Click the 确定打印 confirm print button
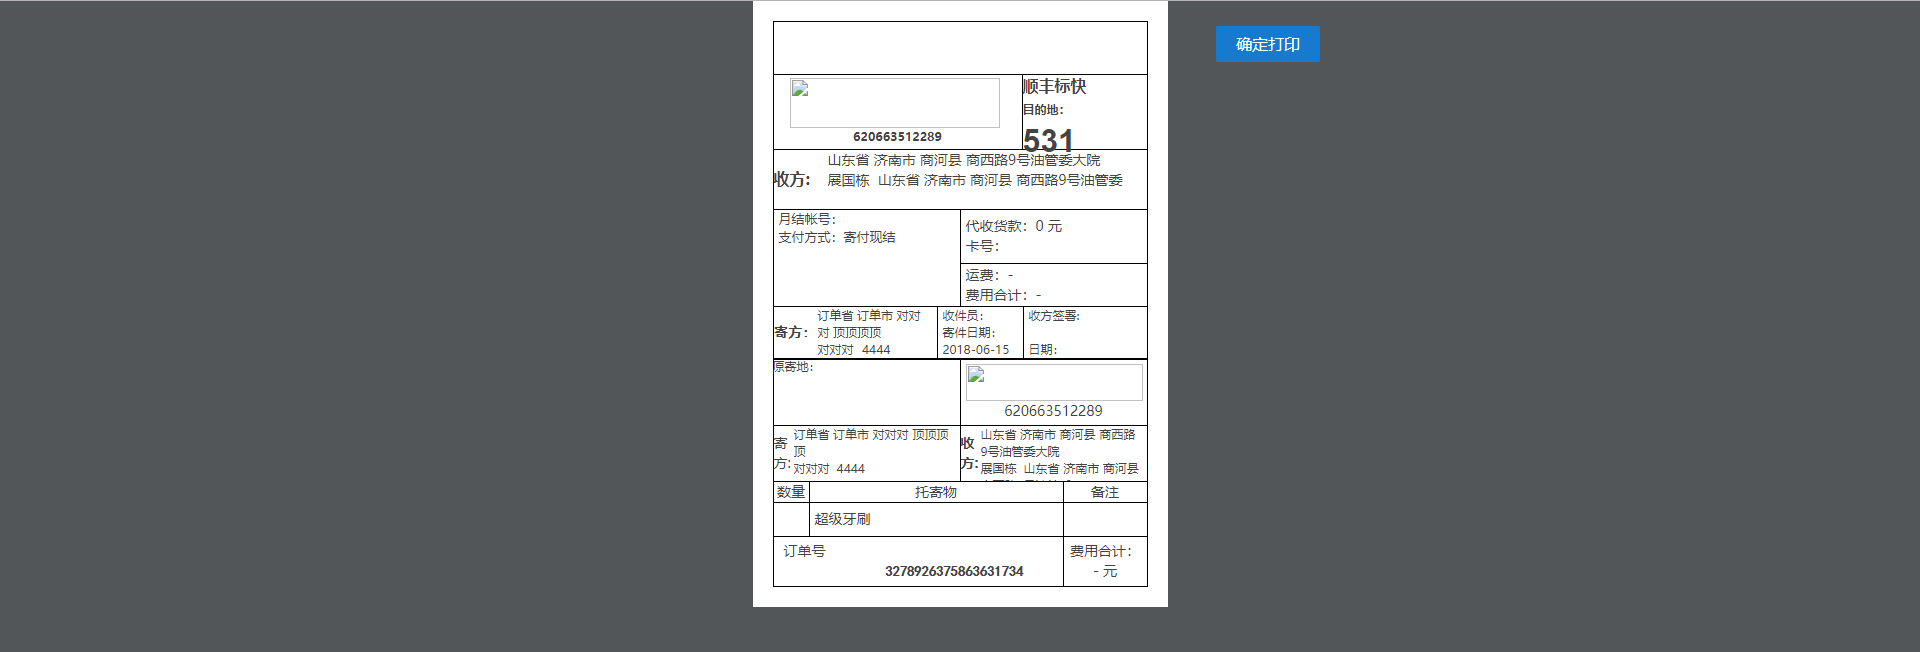Screen dimensions: 1920x652 tap(1267, 44)
